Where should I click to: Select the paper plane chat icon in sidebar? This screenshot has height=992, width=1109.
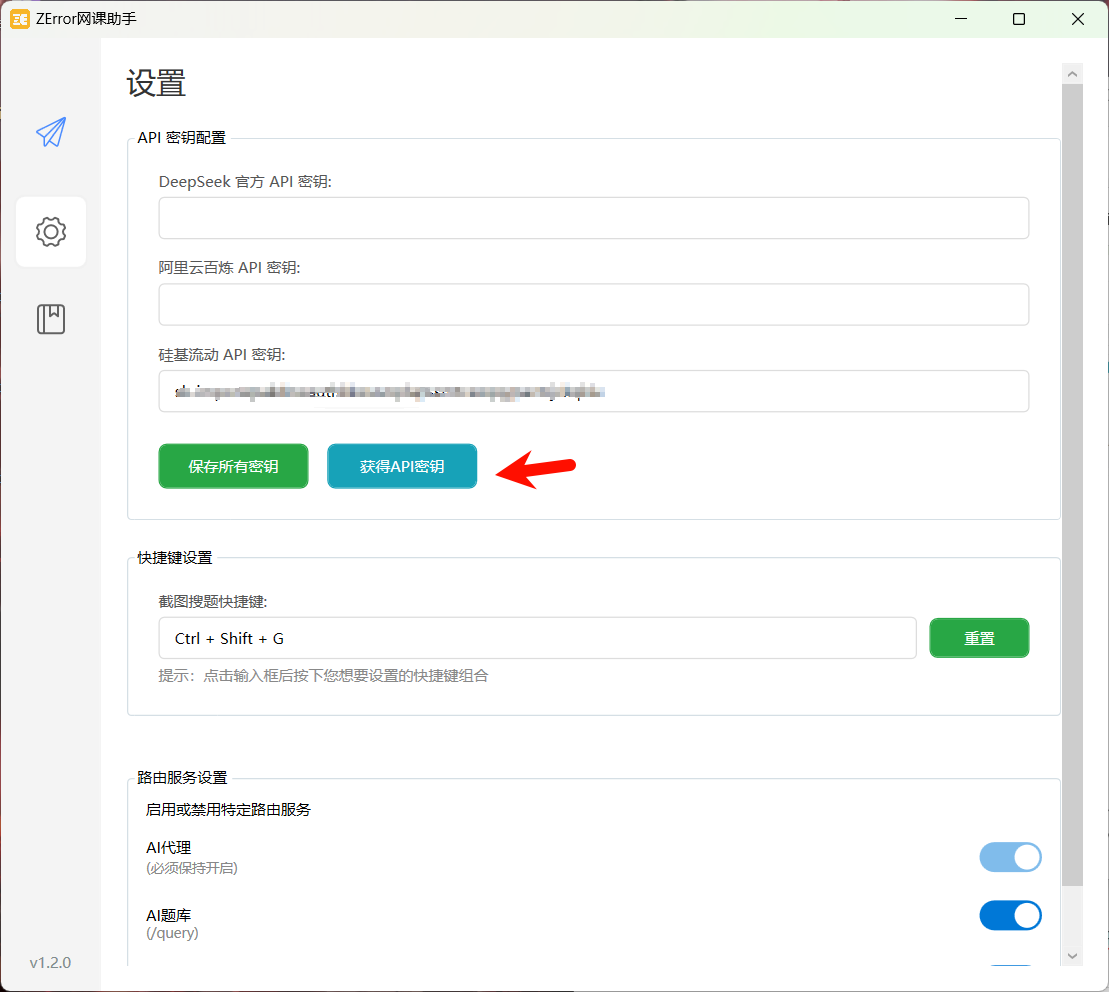click(x=50, y=131)
